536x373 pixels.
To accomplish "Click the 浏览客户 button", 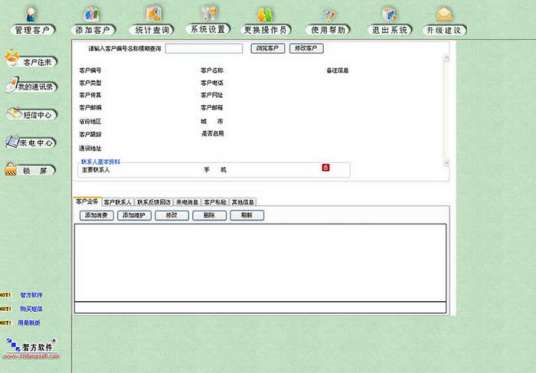I will pos(268,48).
